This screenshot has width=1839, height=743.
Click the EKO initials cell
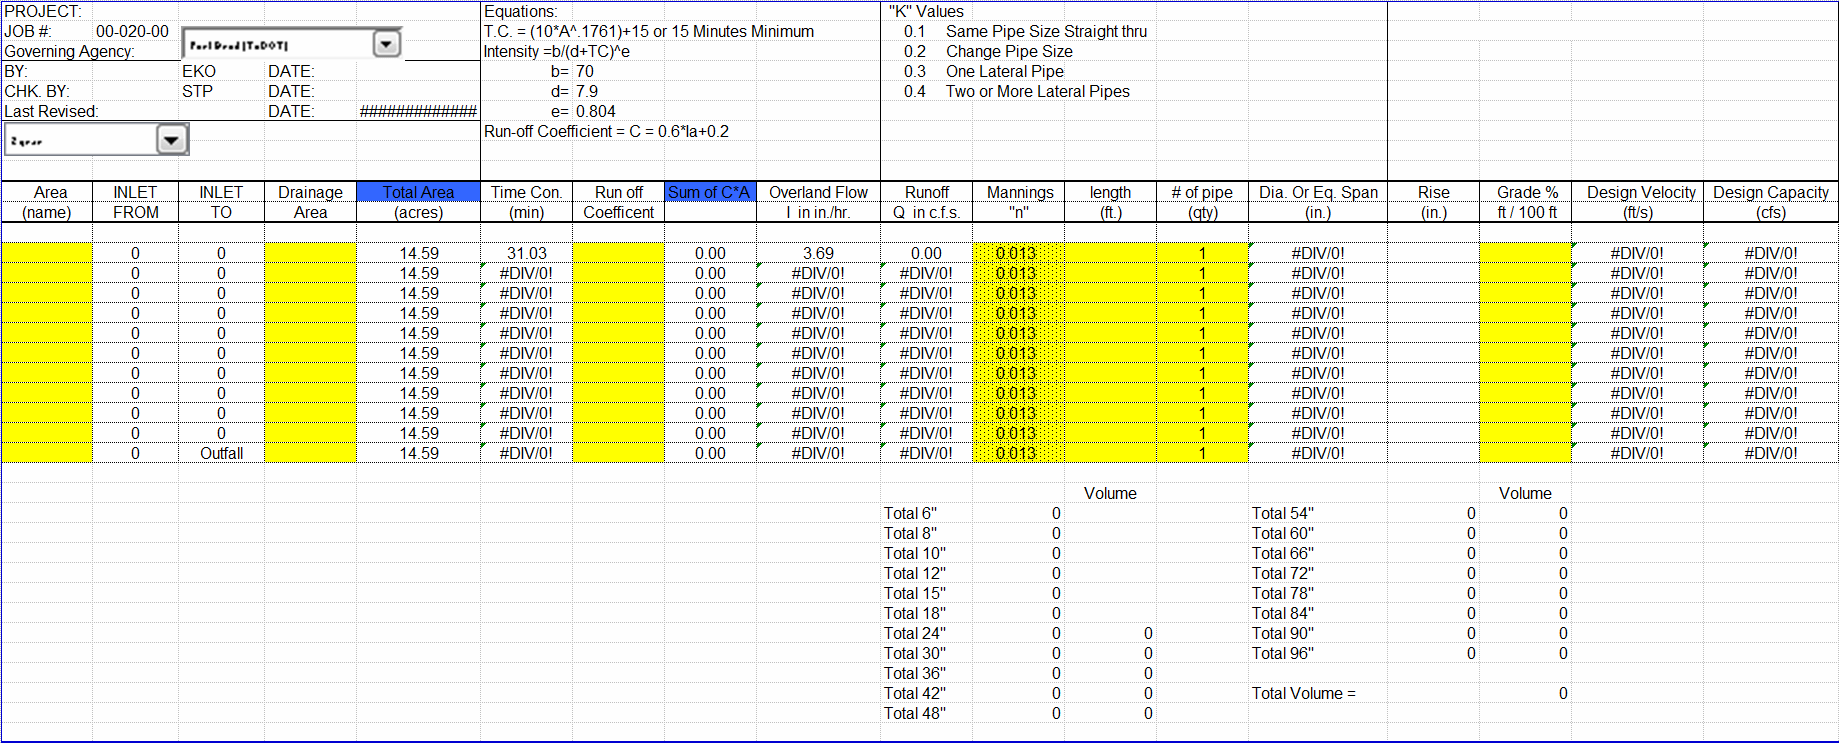199,71
